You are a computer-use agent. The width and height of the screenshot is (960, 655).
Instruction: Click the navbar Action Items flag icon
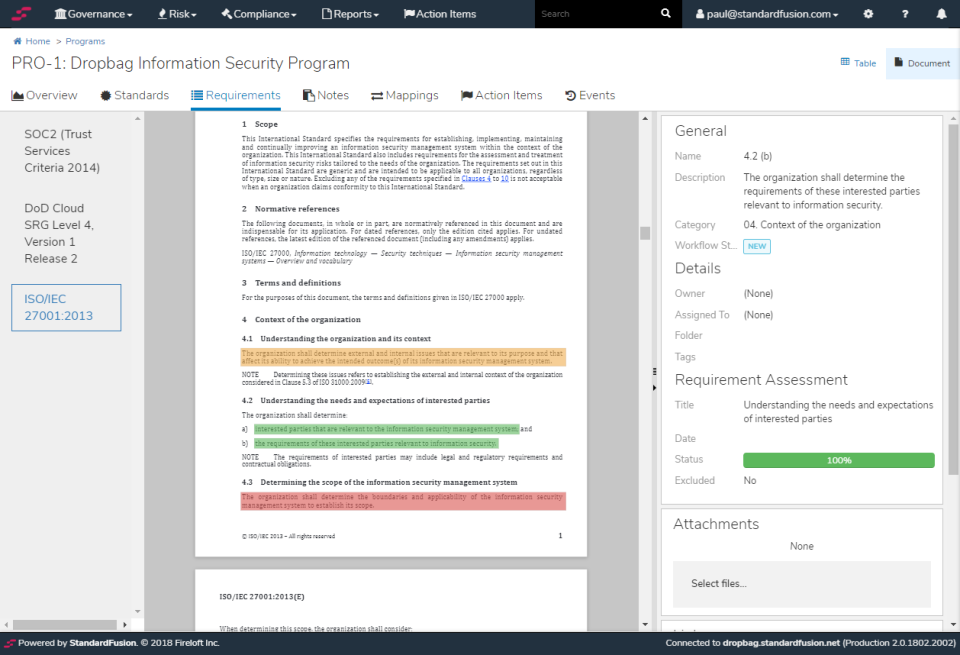click(409, 13)
